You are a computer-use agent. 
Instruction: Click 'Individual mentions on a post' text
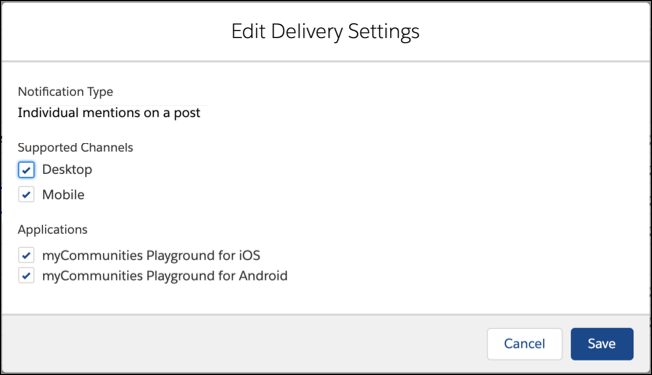[109, 113]
